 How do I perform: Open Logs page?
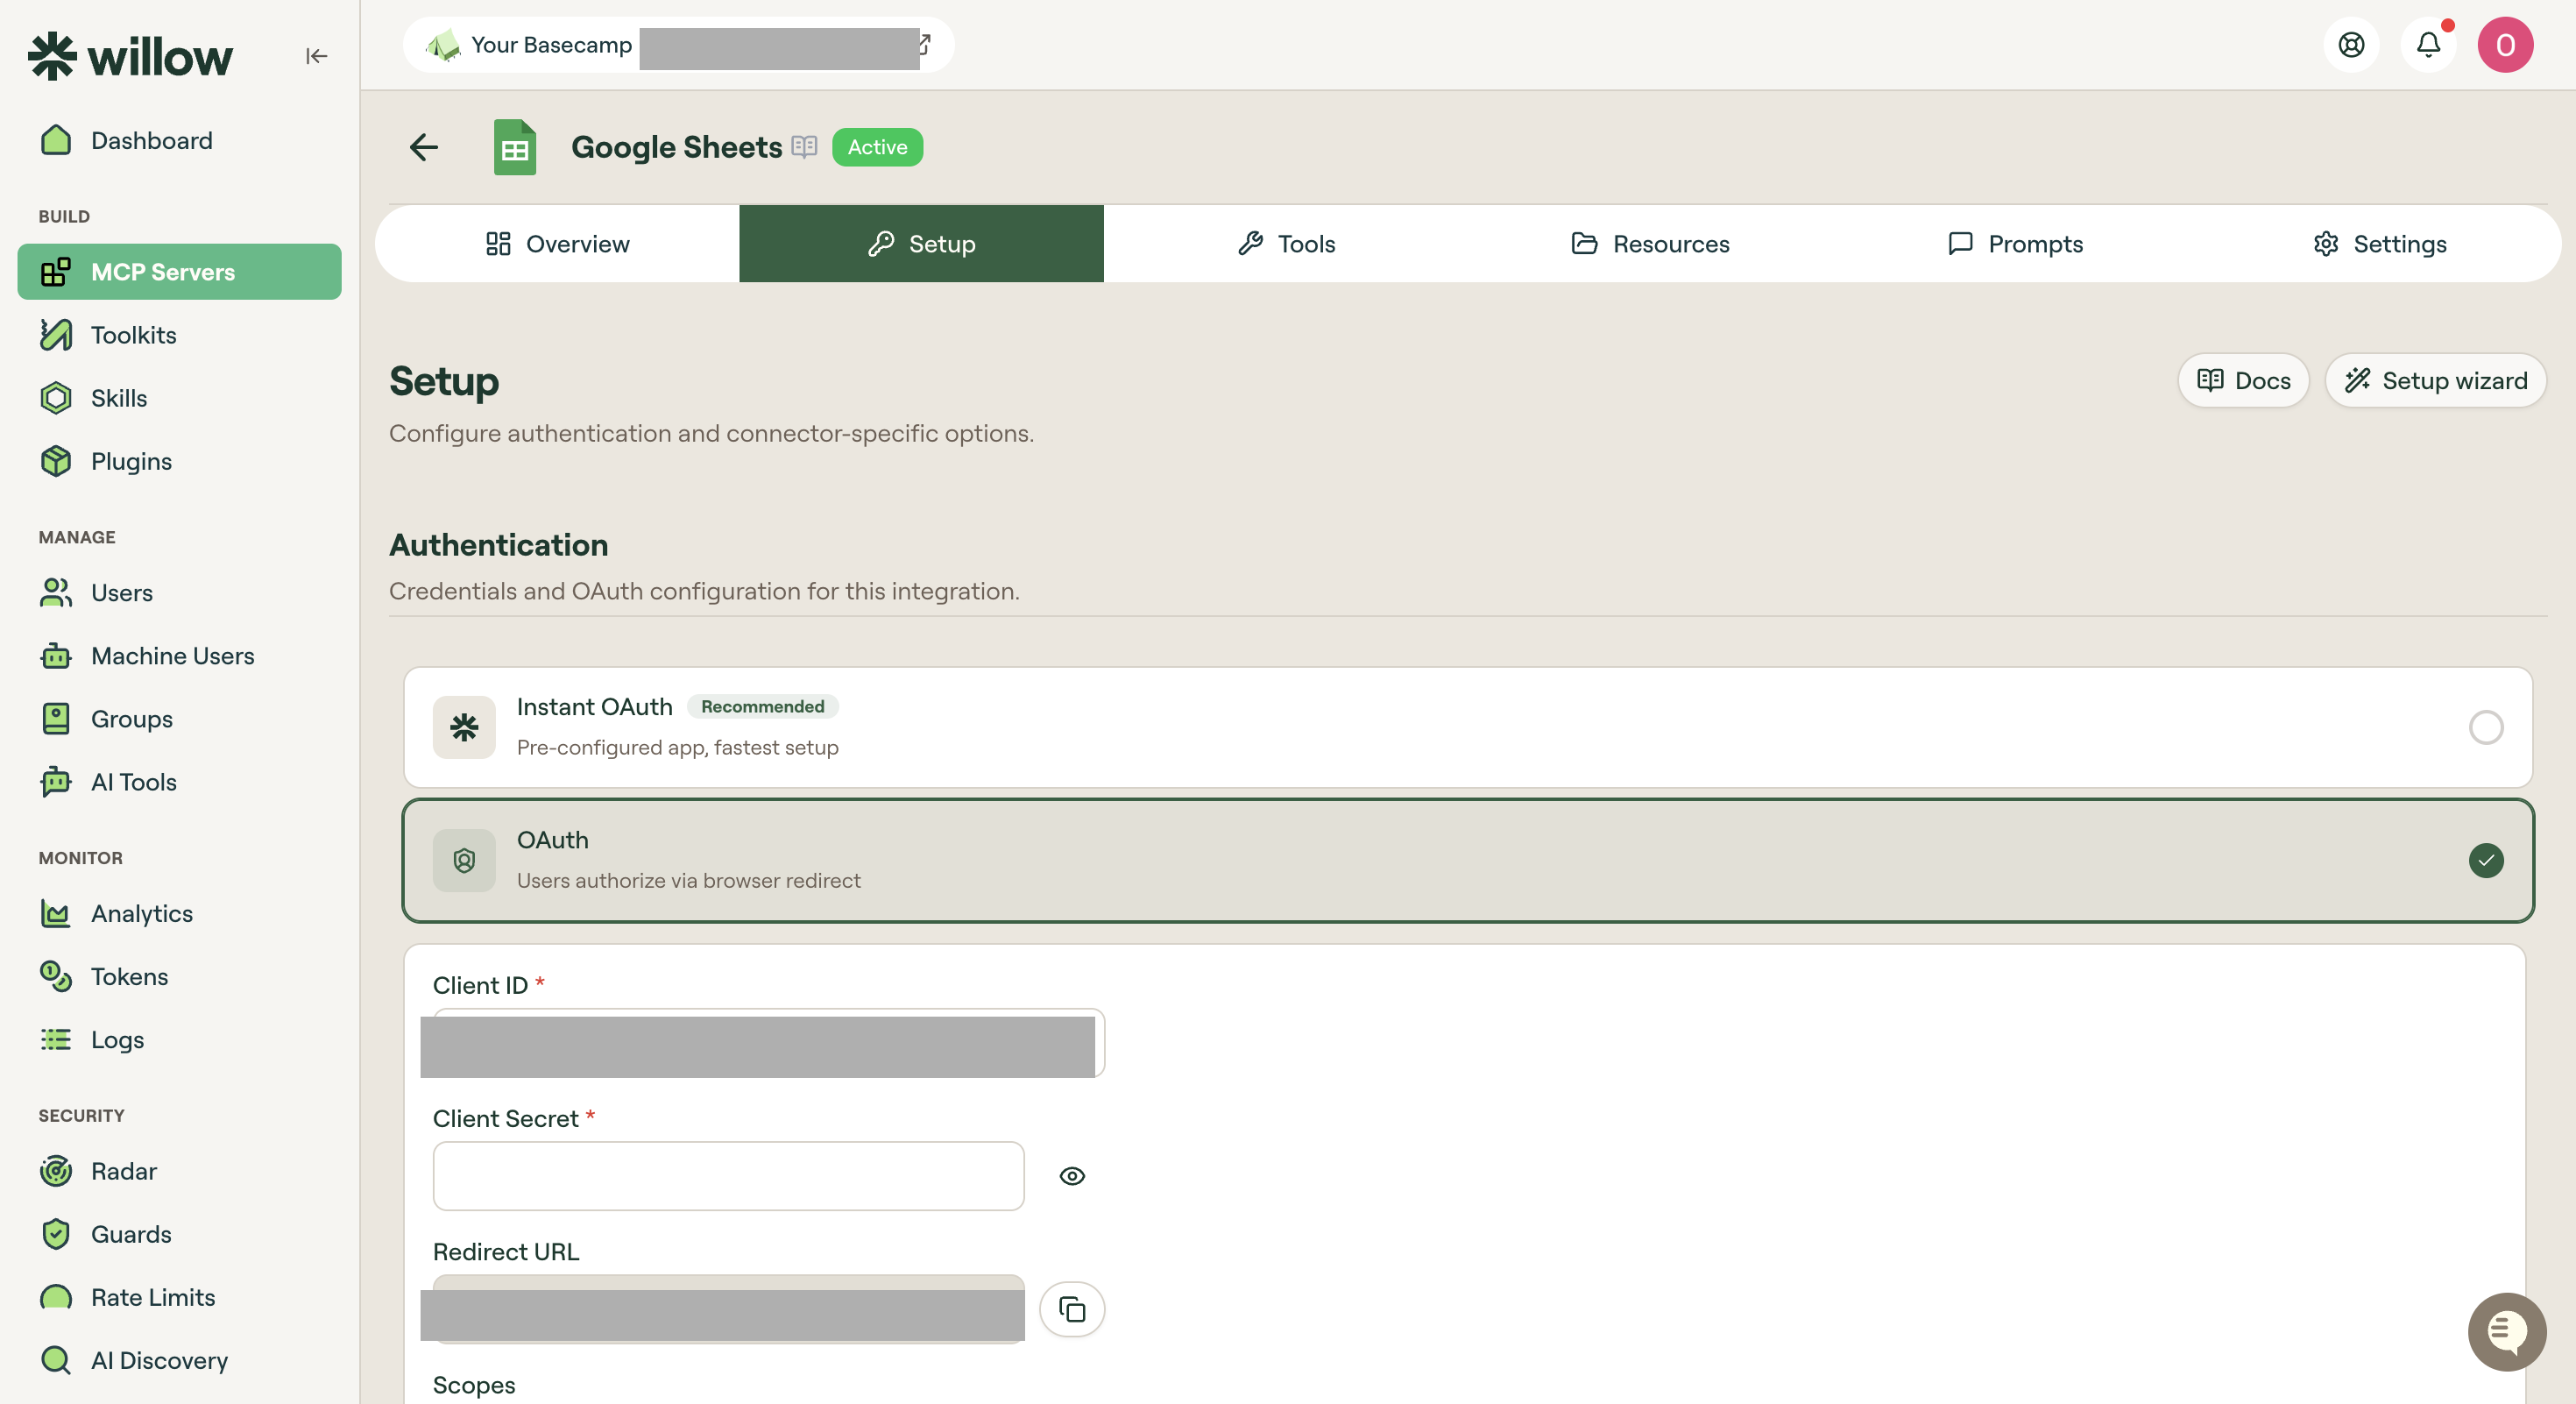[x=180, y=1040]
